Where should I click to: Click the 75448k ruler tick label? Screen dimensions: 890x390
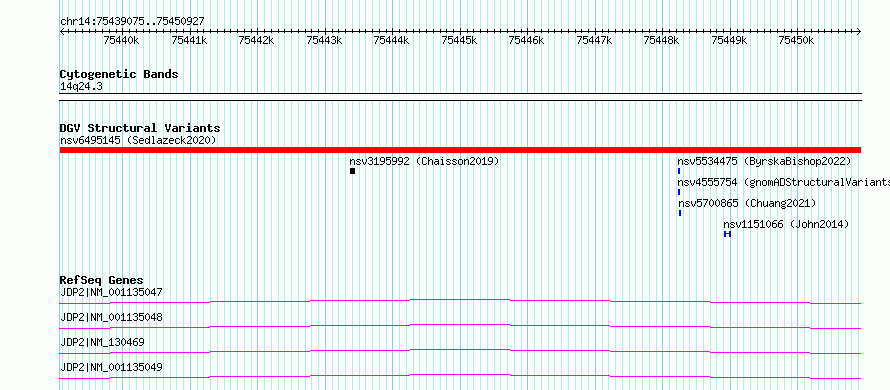661,40
